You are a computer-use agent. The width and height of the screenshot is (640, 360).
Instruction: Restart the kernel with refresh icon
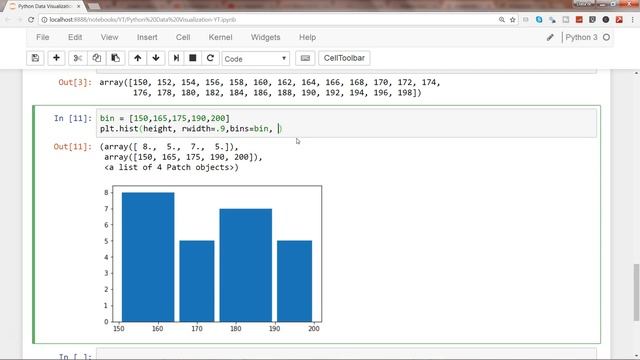pos(210,58)
